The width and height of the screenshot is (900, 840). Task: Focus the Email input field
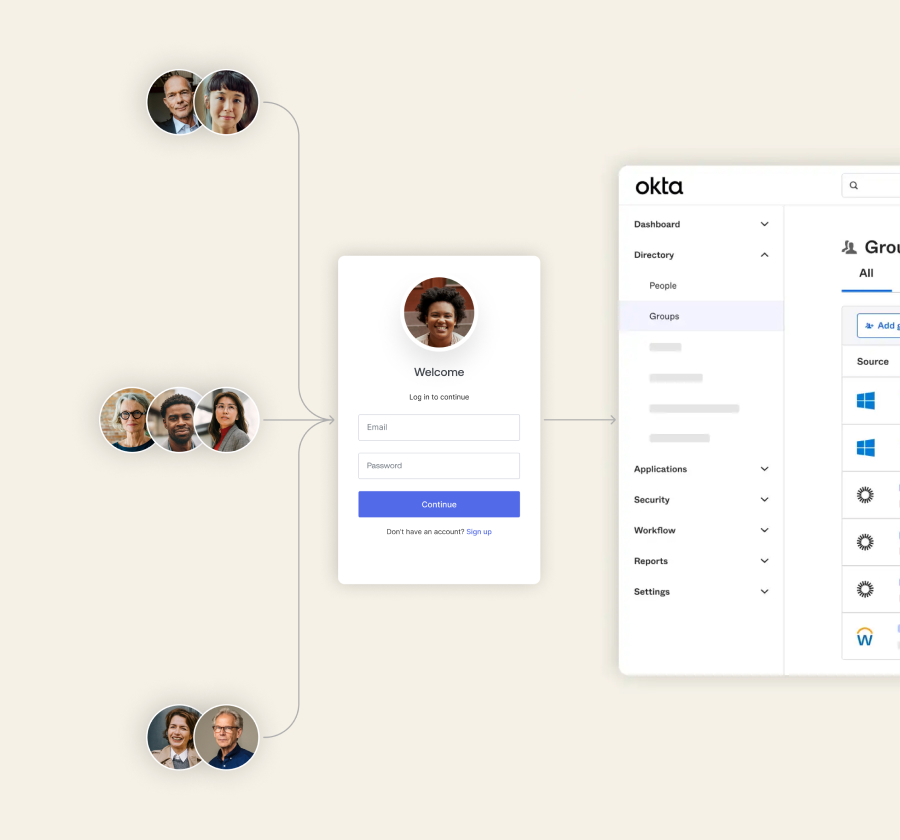[439, 427]
